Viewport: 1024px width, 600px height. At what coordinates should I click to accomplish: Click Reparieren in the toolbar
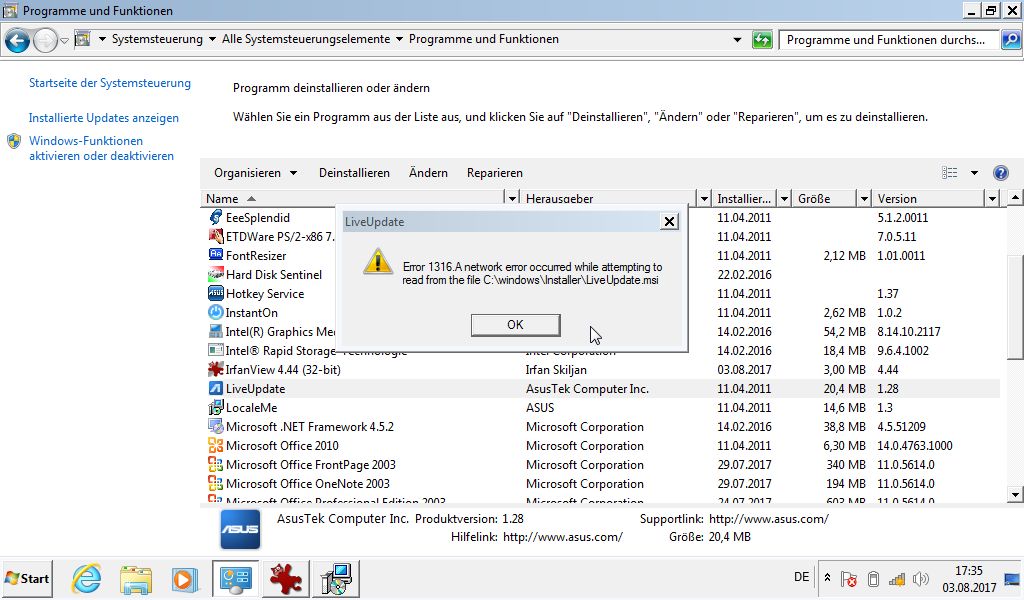point(494,173)
